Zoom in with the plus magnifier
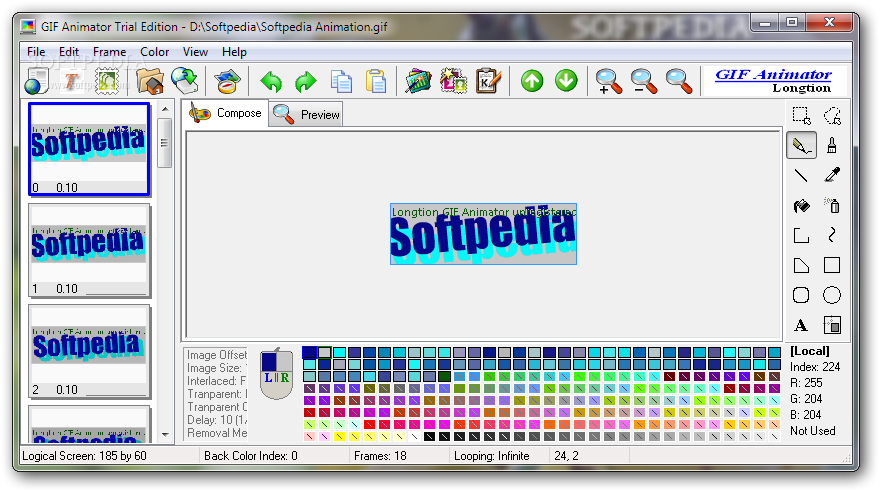This screenshot has width=880, height=492. click(x=609, y=81)
